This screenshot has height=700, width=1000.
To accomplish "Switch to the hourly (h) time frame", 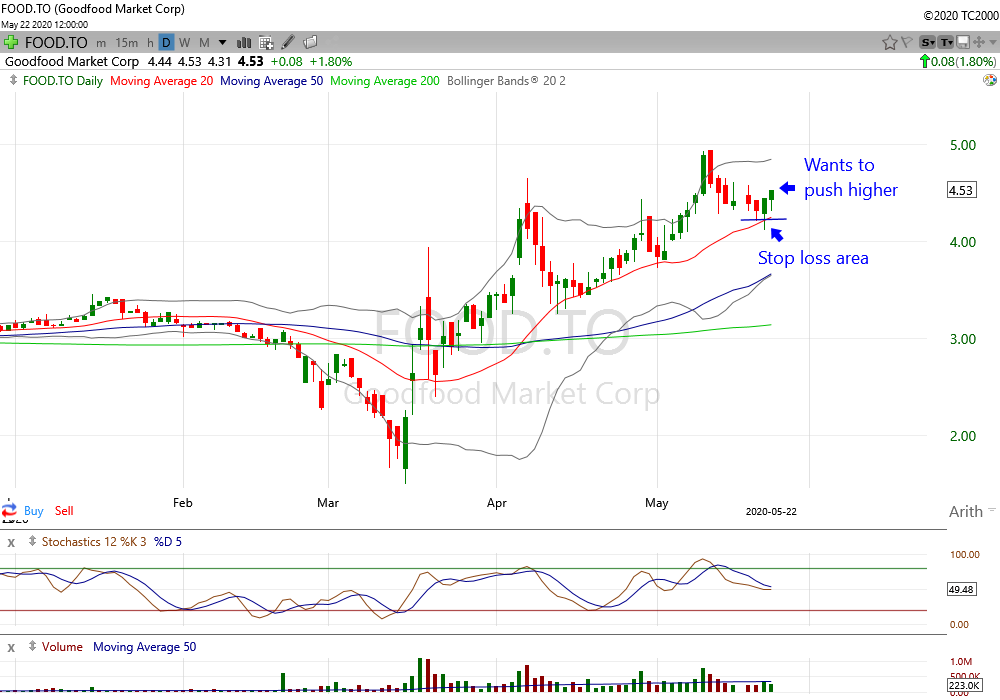I will 150,43.
